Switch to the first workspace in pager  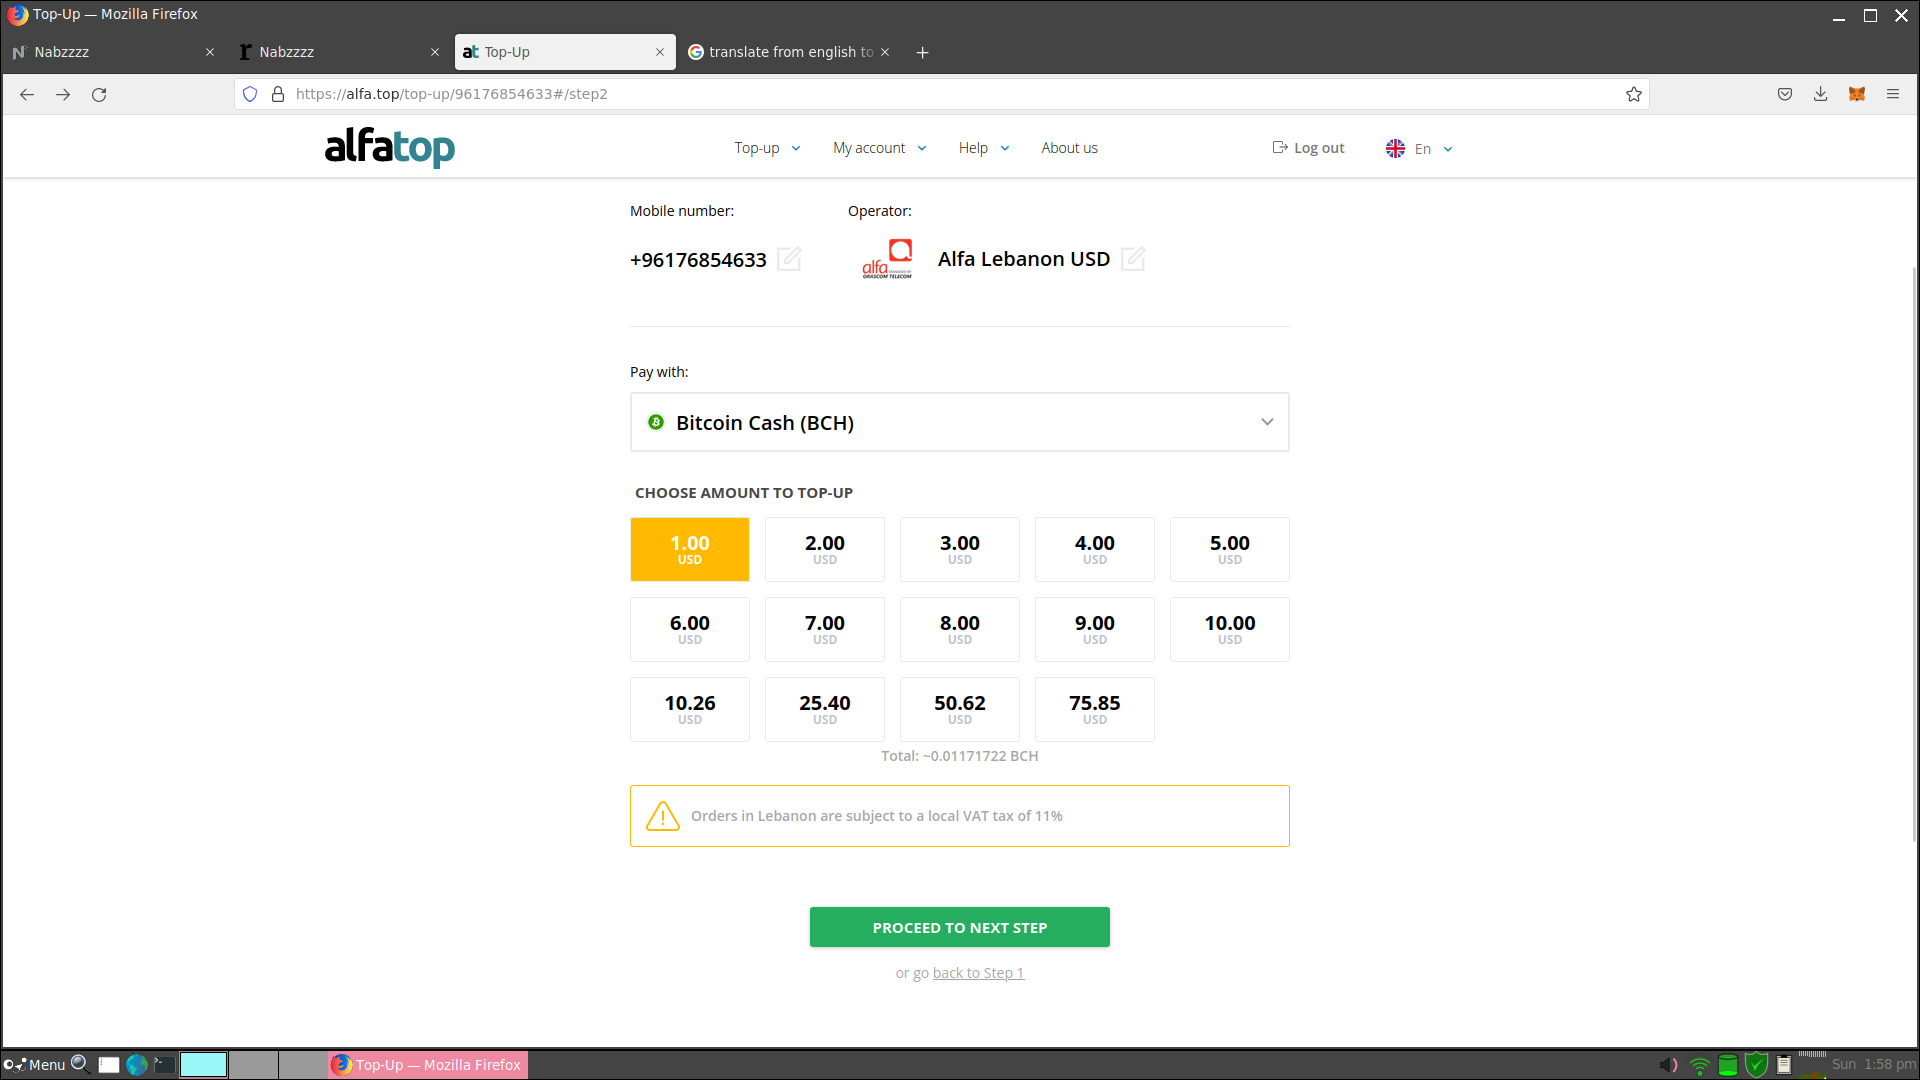click(203, 1065)
